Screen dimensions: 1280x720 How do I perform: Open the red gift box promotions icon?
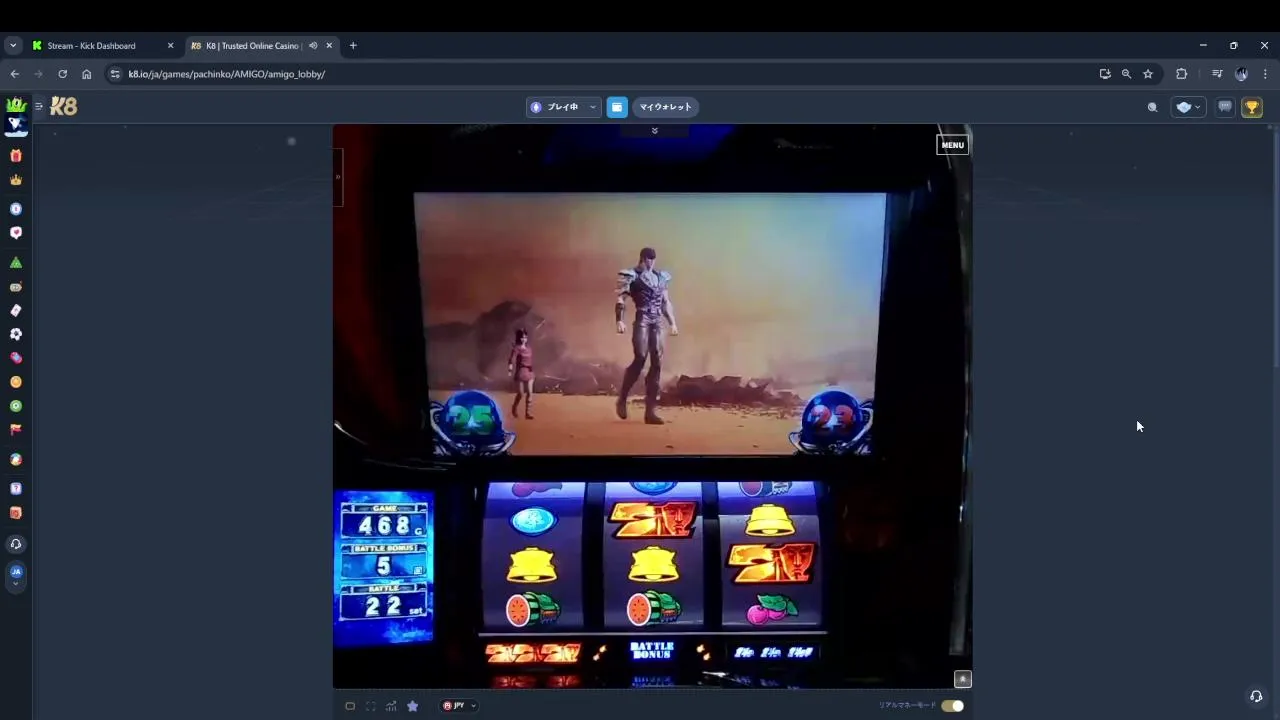click(x=16, y=156)
